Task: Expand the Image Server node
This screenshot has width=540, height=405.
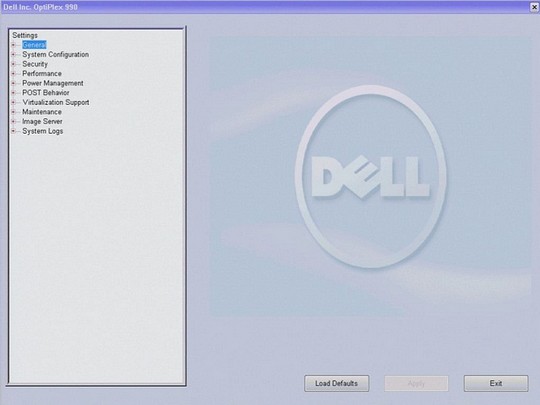Action: click(x=13, y=121)
